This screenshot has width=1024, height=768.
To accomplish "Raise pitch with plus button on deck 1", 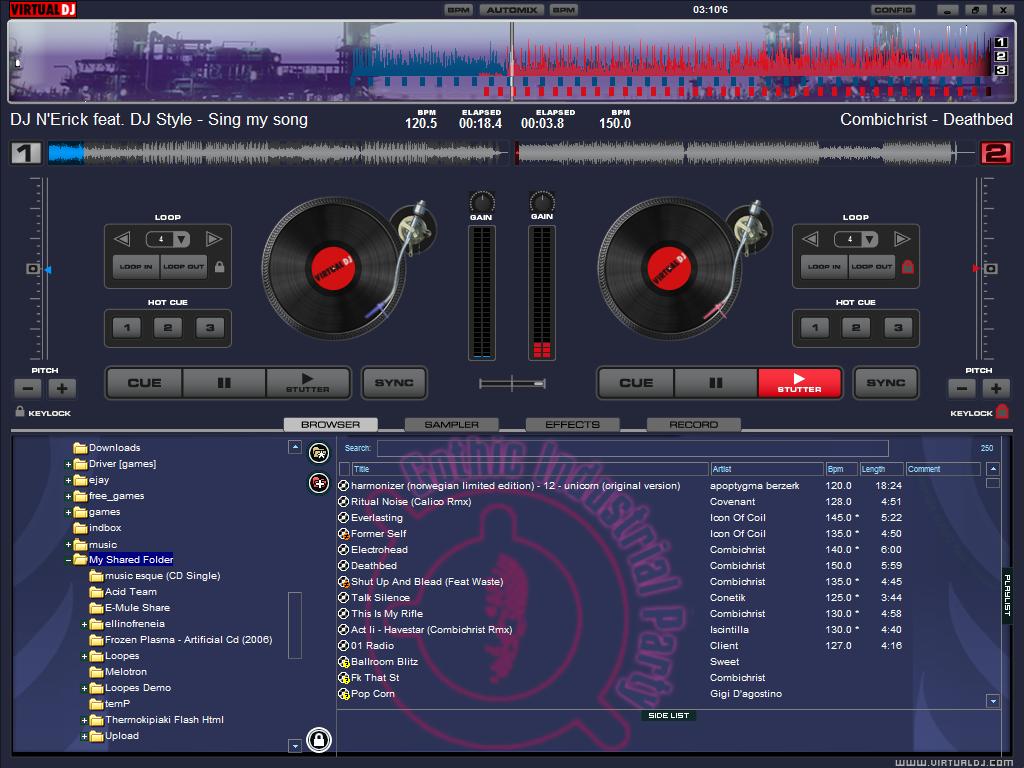I will tap(62, 389).
